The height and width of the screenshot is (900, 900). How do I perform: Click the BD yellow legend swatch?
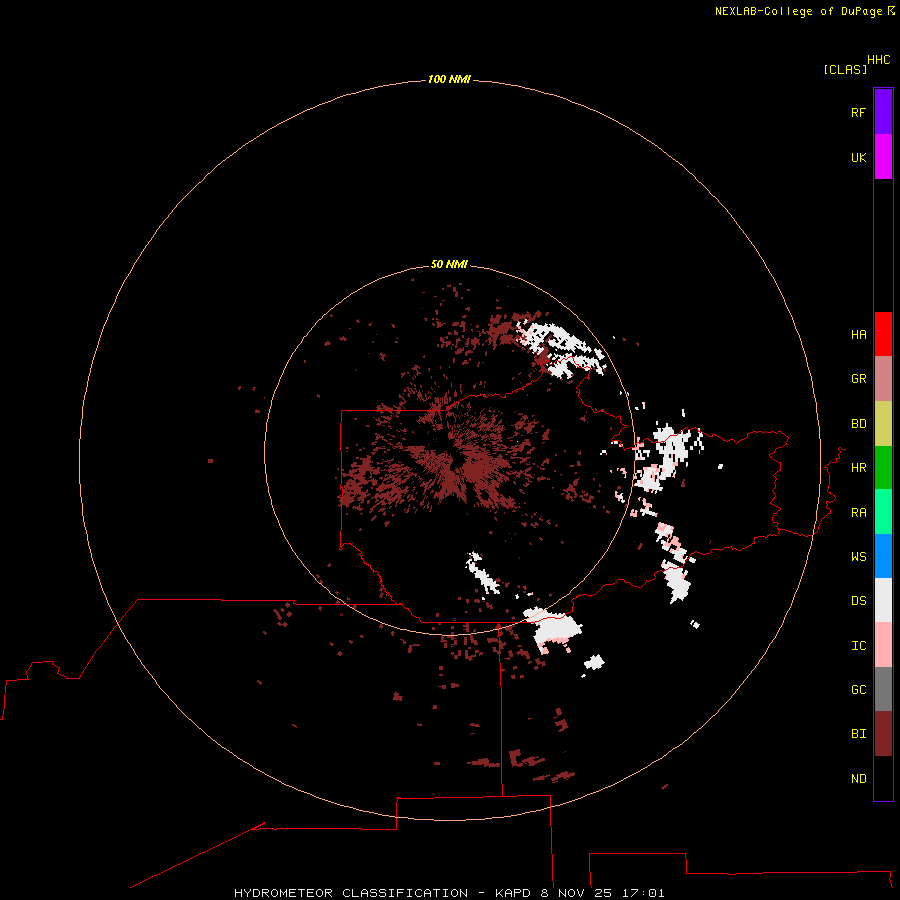coord(883,424)
